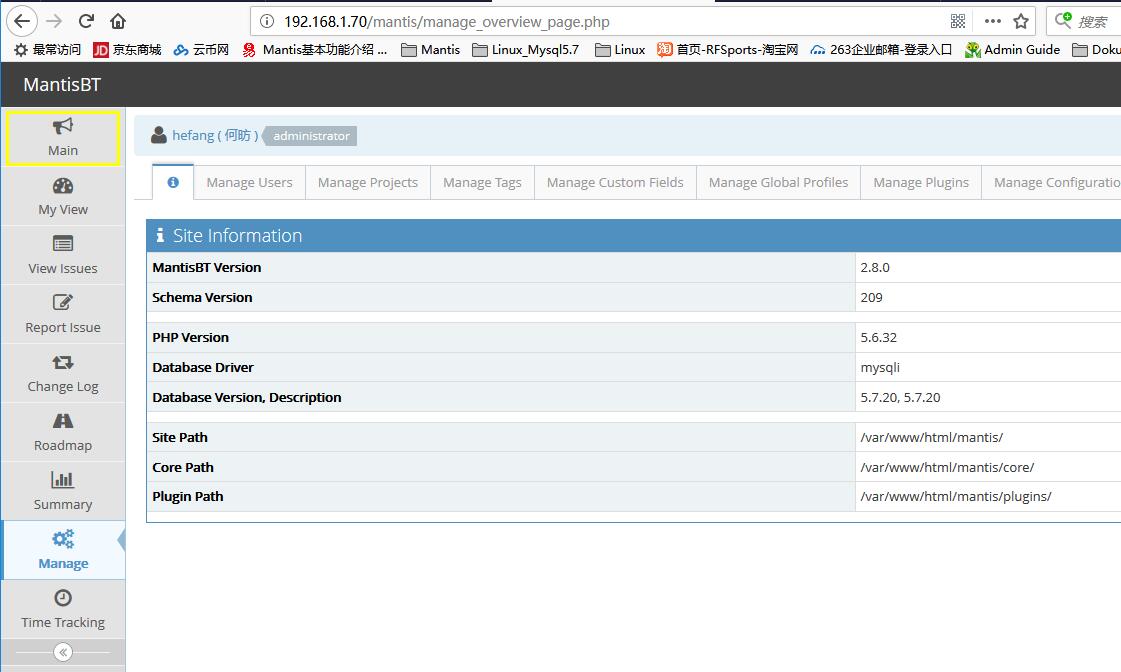The image size is (1121, 672).
Task: Click the hefang username link
Action: pyautogui.click(x=193, y=135)
